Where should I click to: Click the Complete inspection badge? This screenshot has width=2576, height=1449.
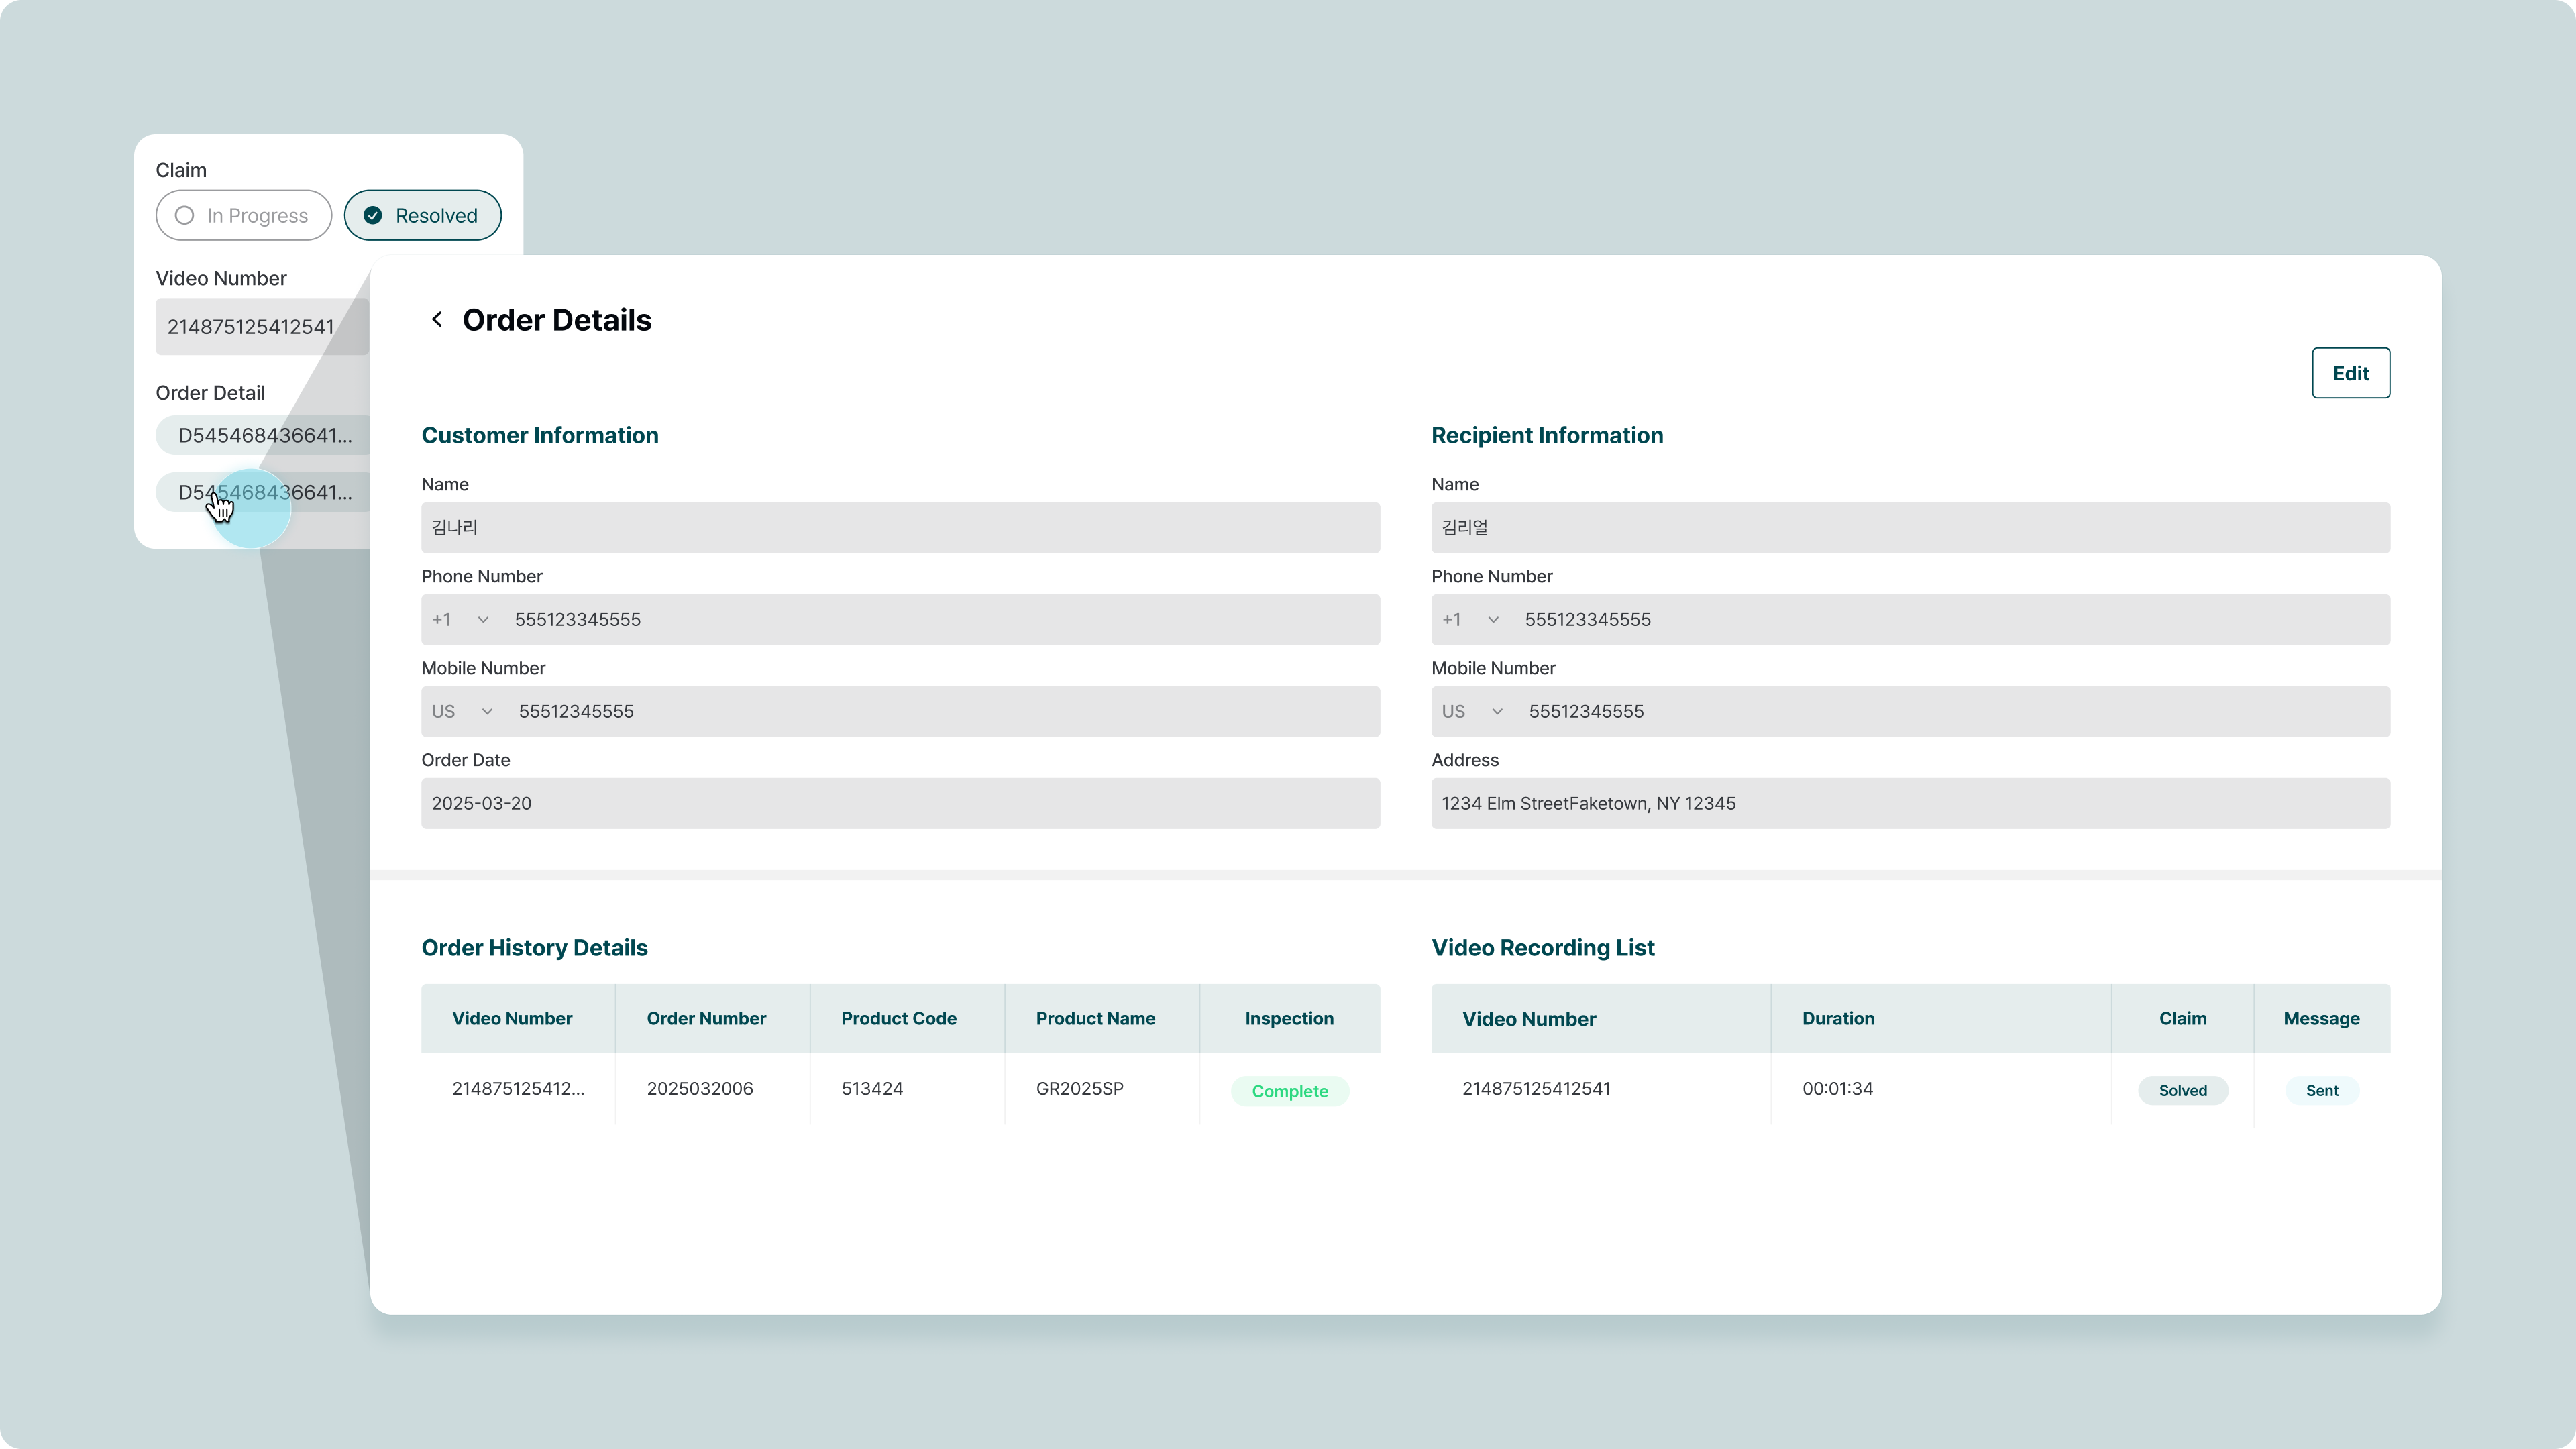[1289, 1091]
